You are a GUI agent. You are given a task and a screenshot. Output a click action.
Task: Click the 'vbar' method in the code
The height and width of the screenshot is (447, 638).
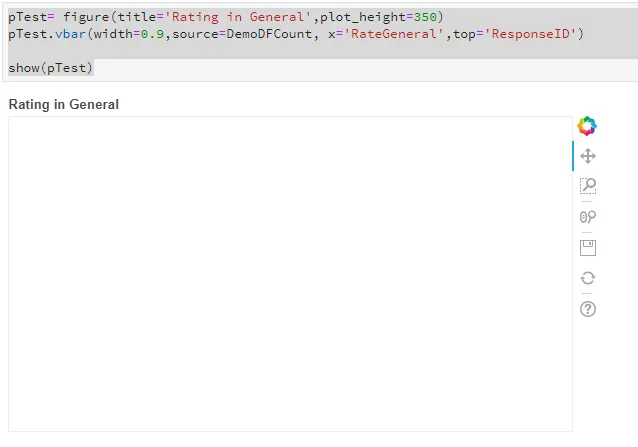pyautogui.click(x=70, y=34)
